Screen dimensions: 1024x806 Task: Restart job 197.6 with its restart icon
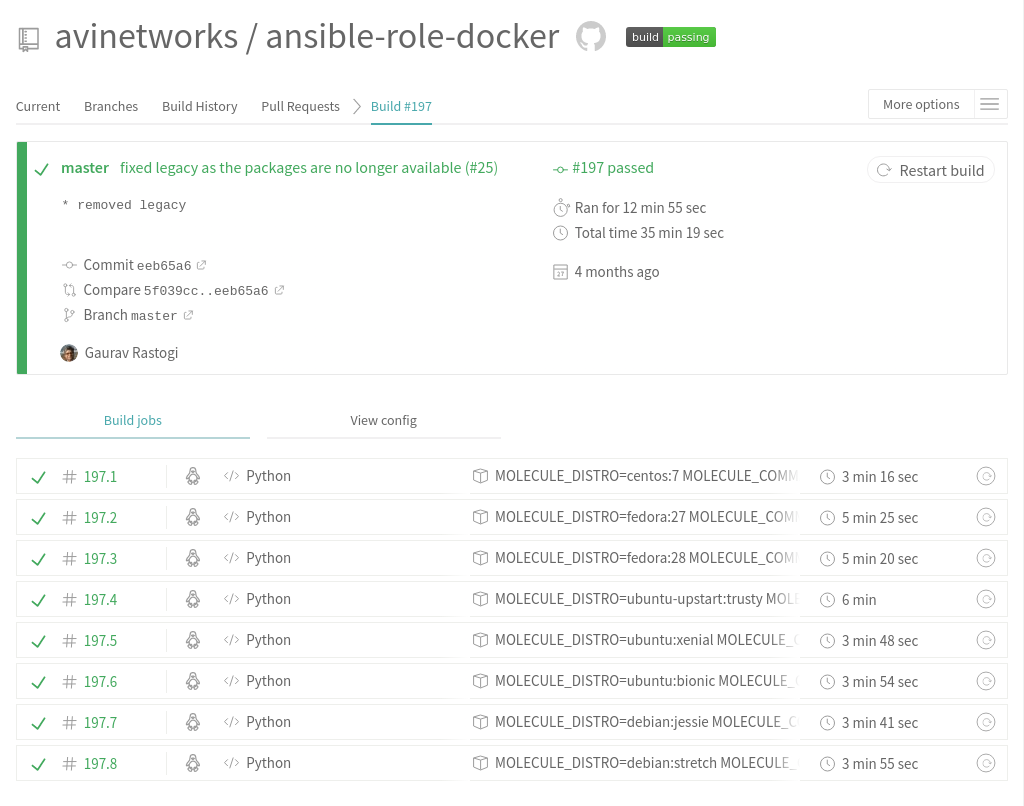985,681
